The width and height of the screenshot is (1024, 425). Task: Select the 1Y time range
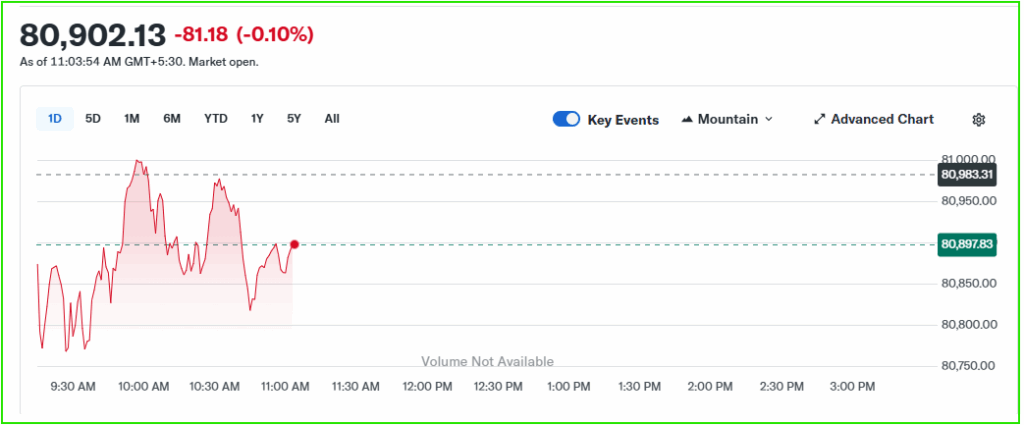(257, 119)
